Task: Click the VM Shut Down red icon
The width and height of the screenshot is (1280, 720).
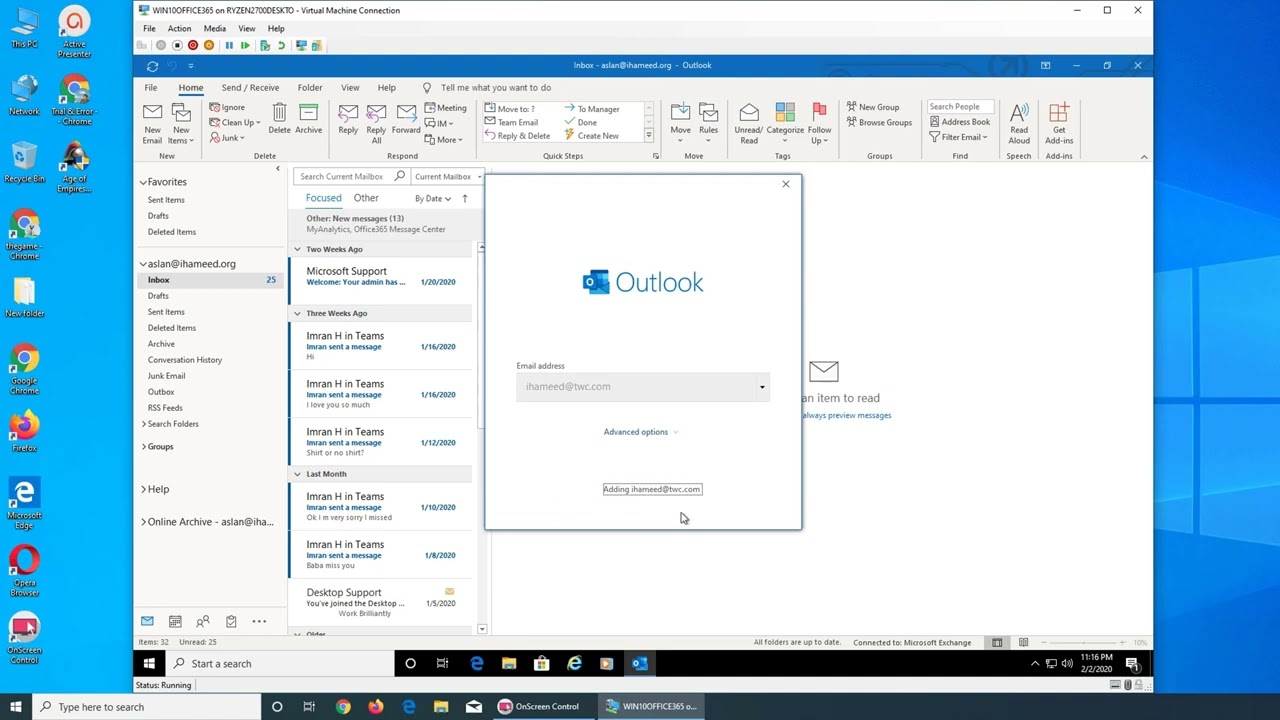Action: (193, 45)
